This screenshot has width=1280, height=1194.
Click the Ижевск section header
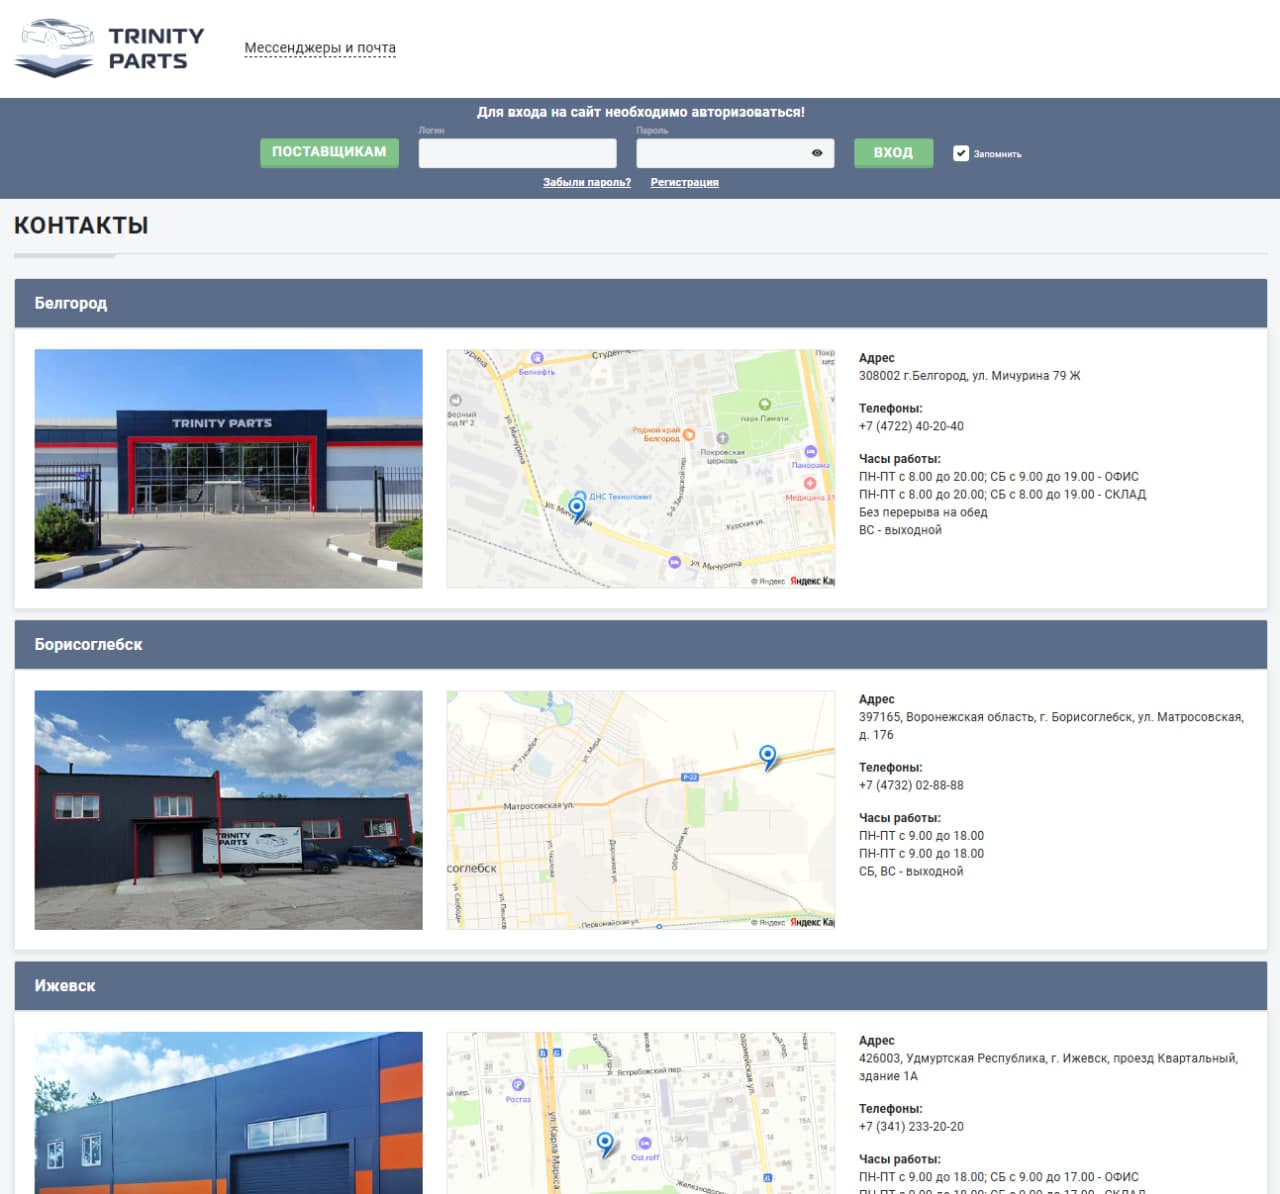[640, 985]
